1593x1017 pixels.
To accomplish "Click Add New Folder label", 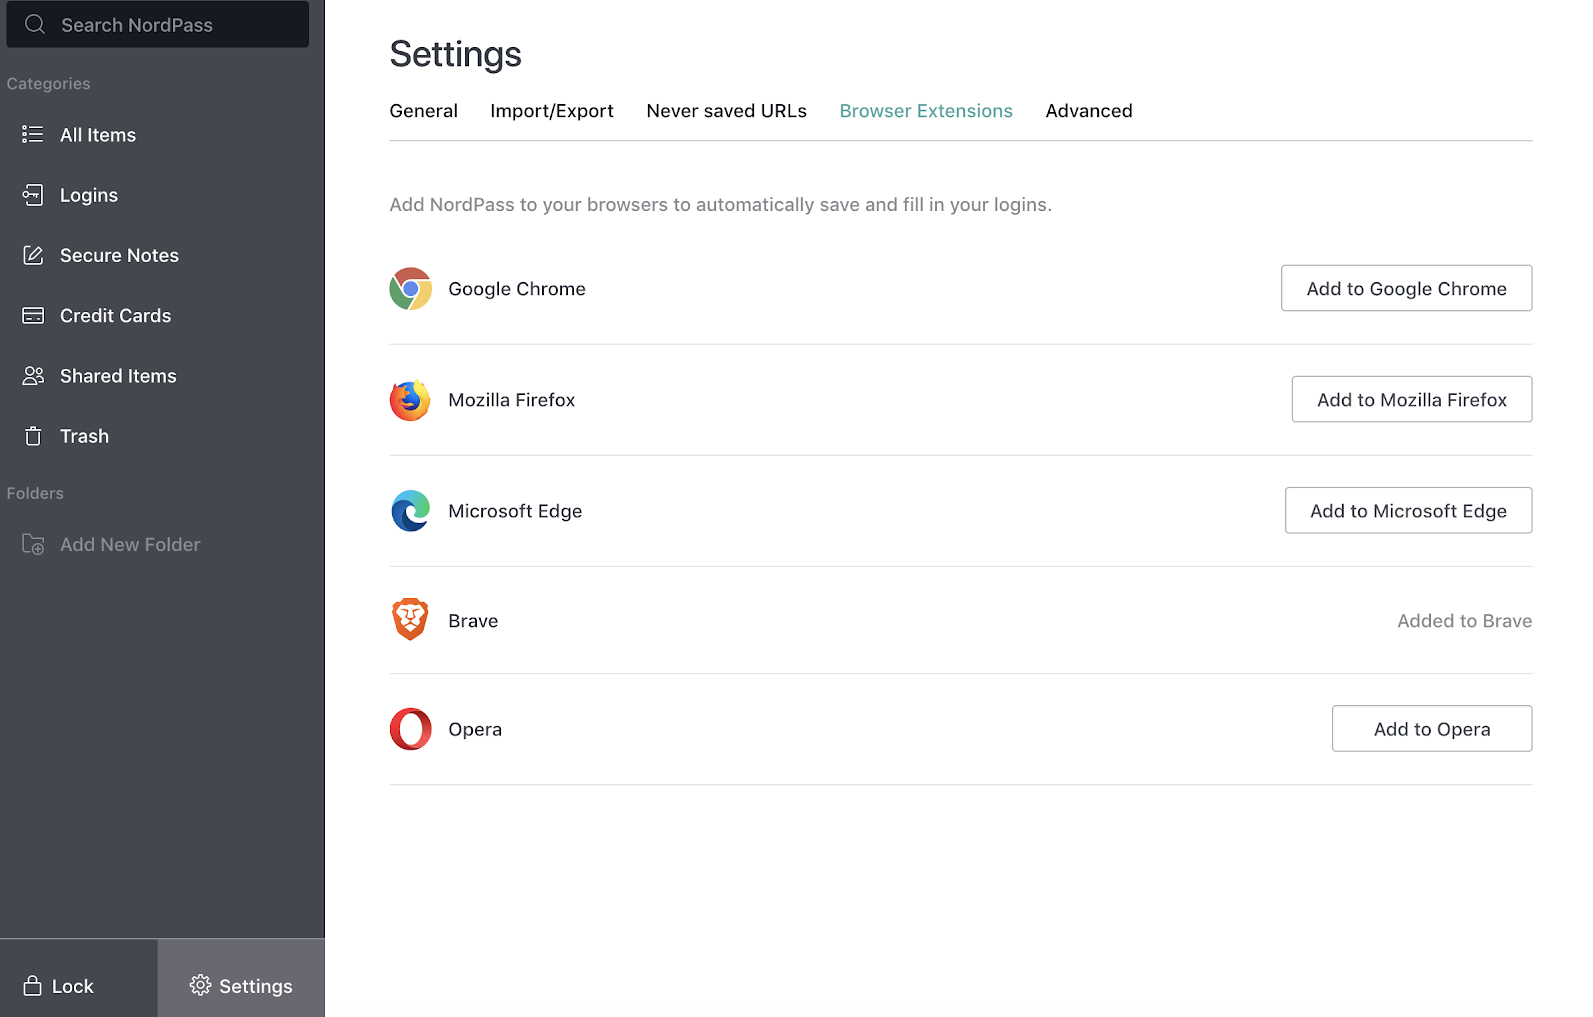I will tap(130, 544).
